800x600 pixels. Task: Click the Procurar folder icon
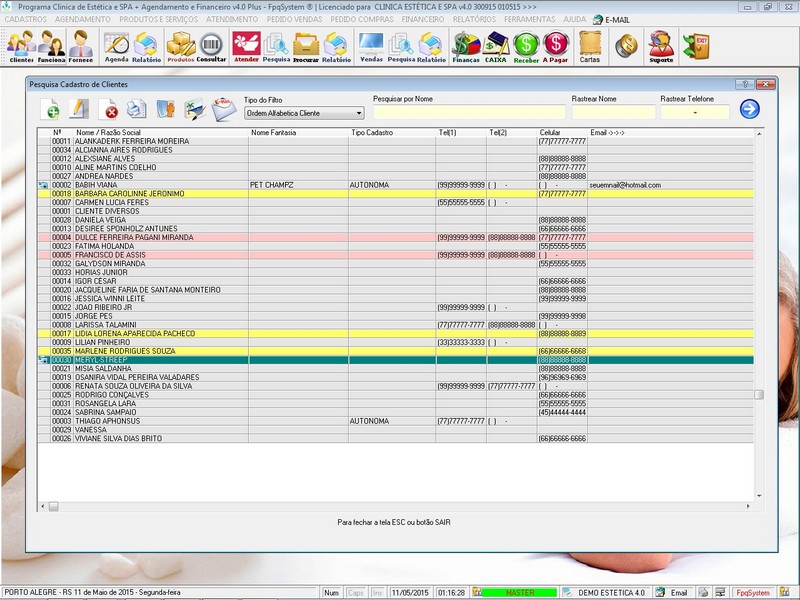coord(306,46)
